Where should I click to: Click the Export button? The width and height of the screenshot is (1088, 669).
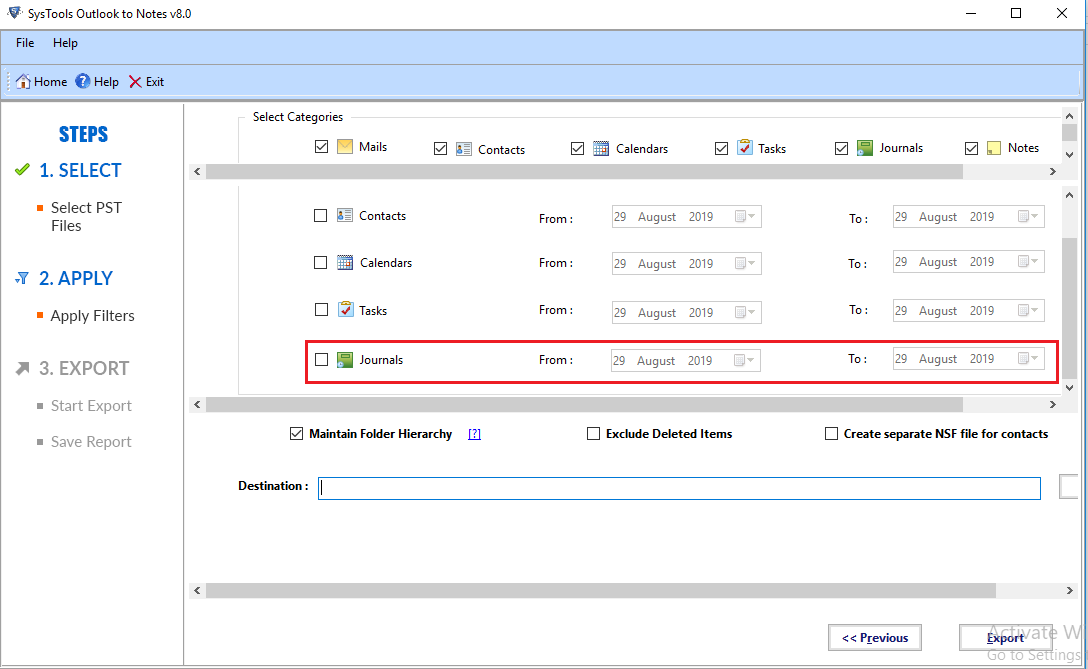[1005, 638]
